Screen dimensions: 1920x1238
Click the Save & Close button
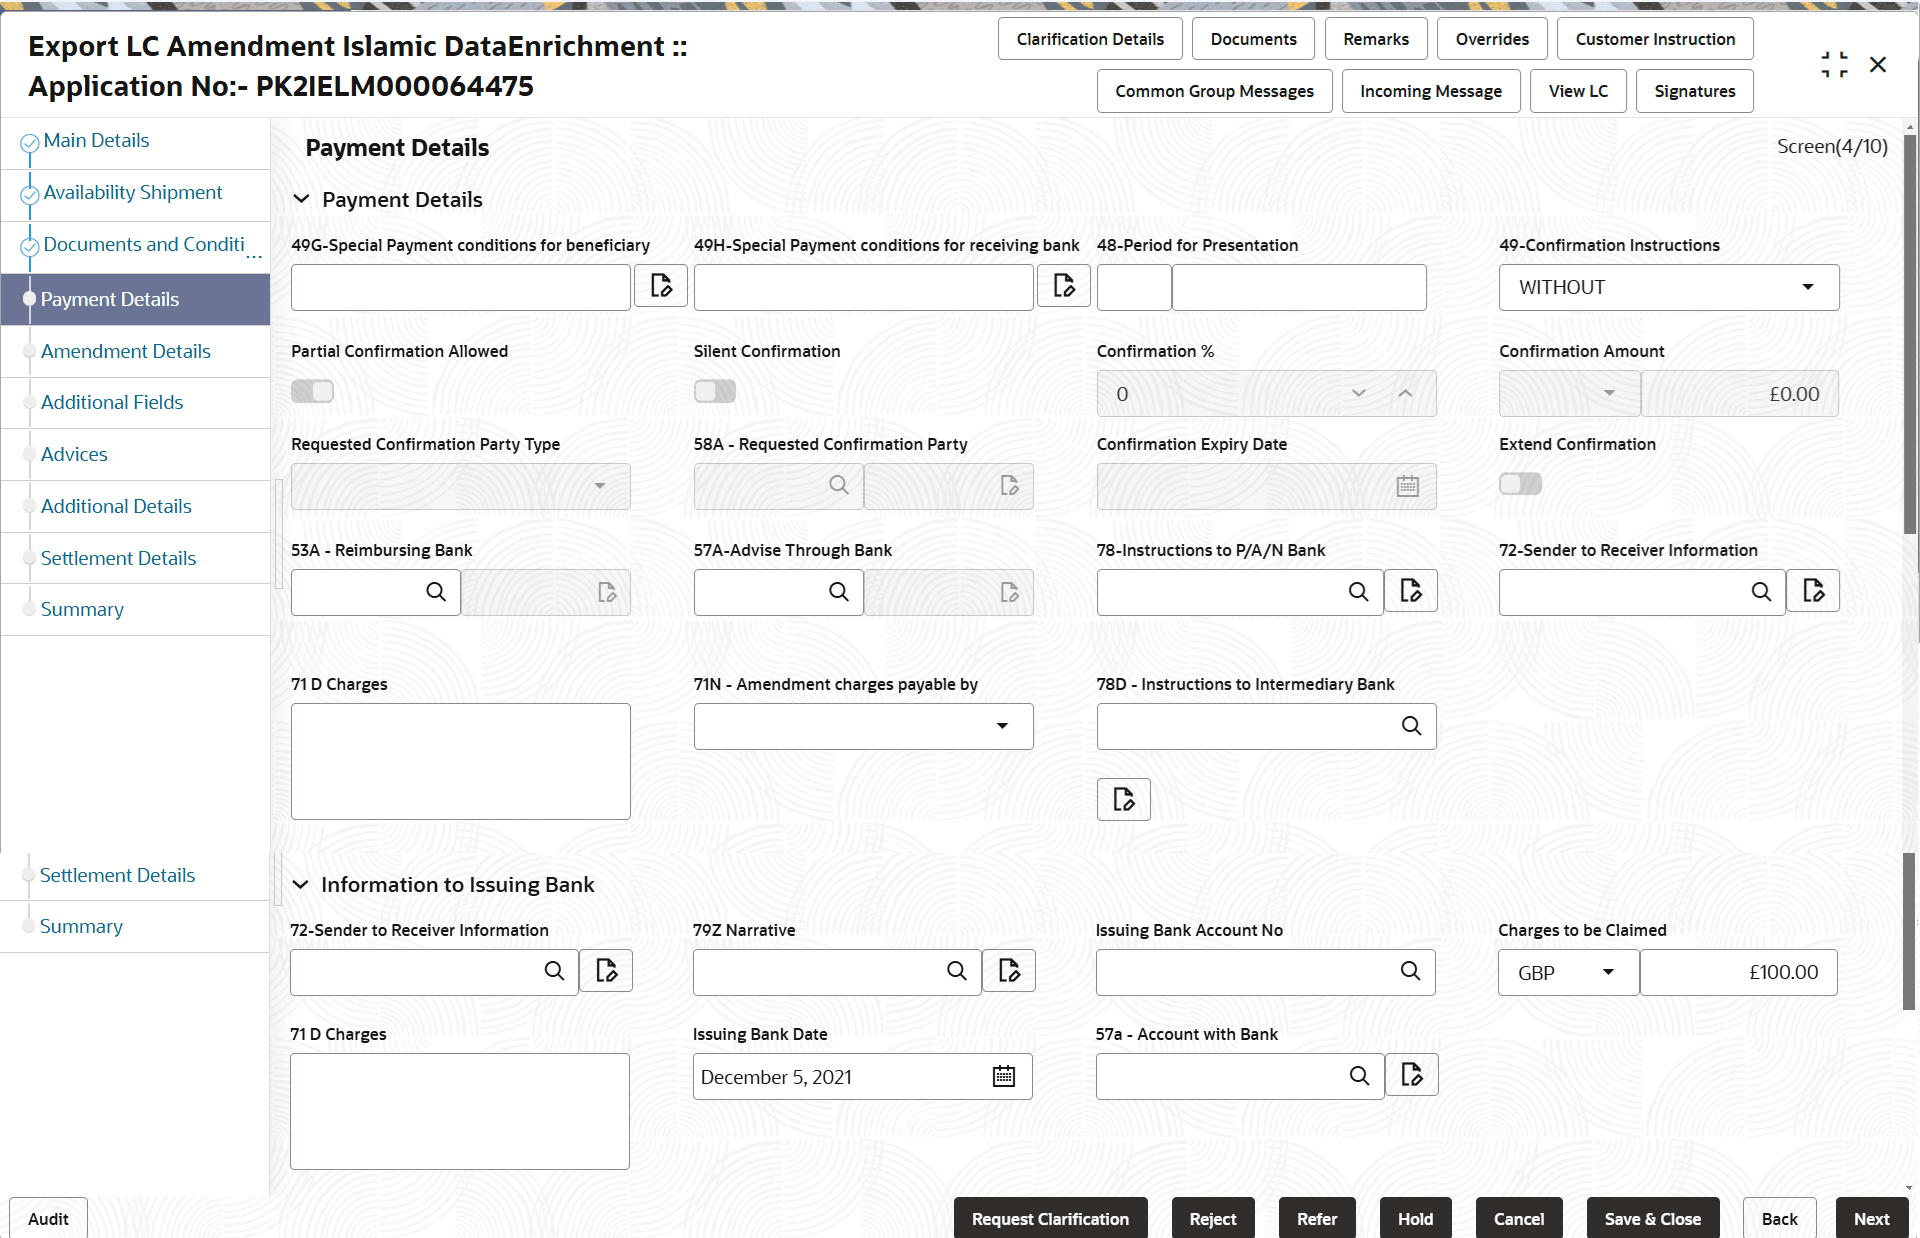click(x=1652, y=1219)
